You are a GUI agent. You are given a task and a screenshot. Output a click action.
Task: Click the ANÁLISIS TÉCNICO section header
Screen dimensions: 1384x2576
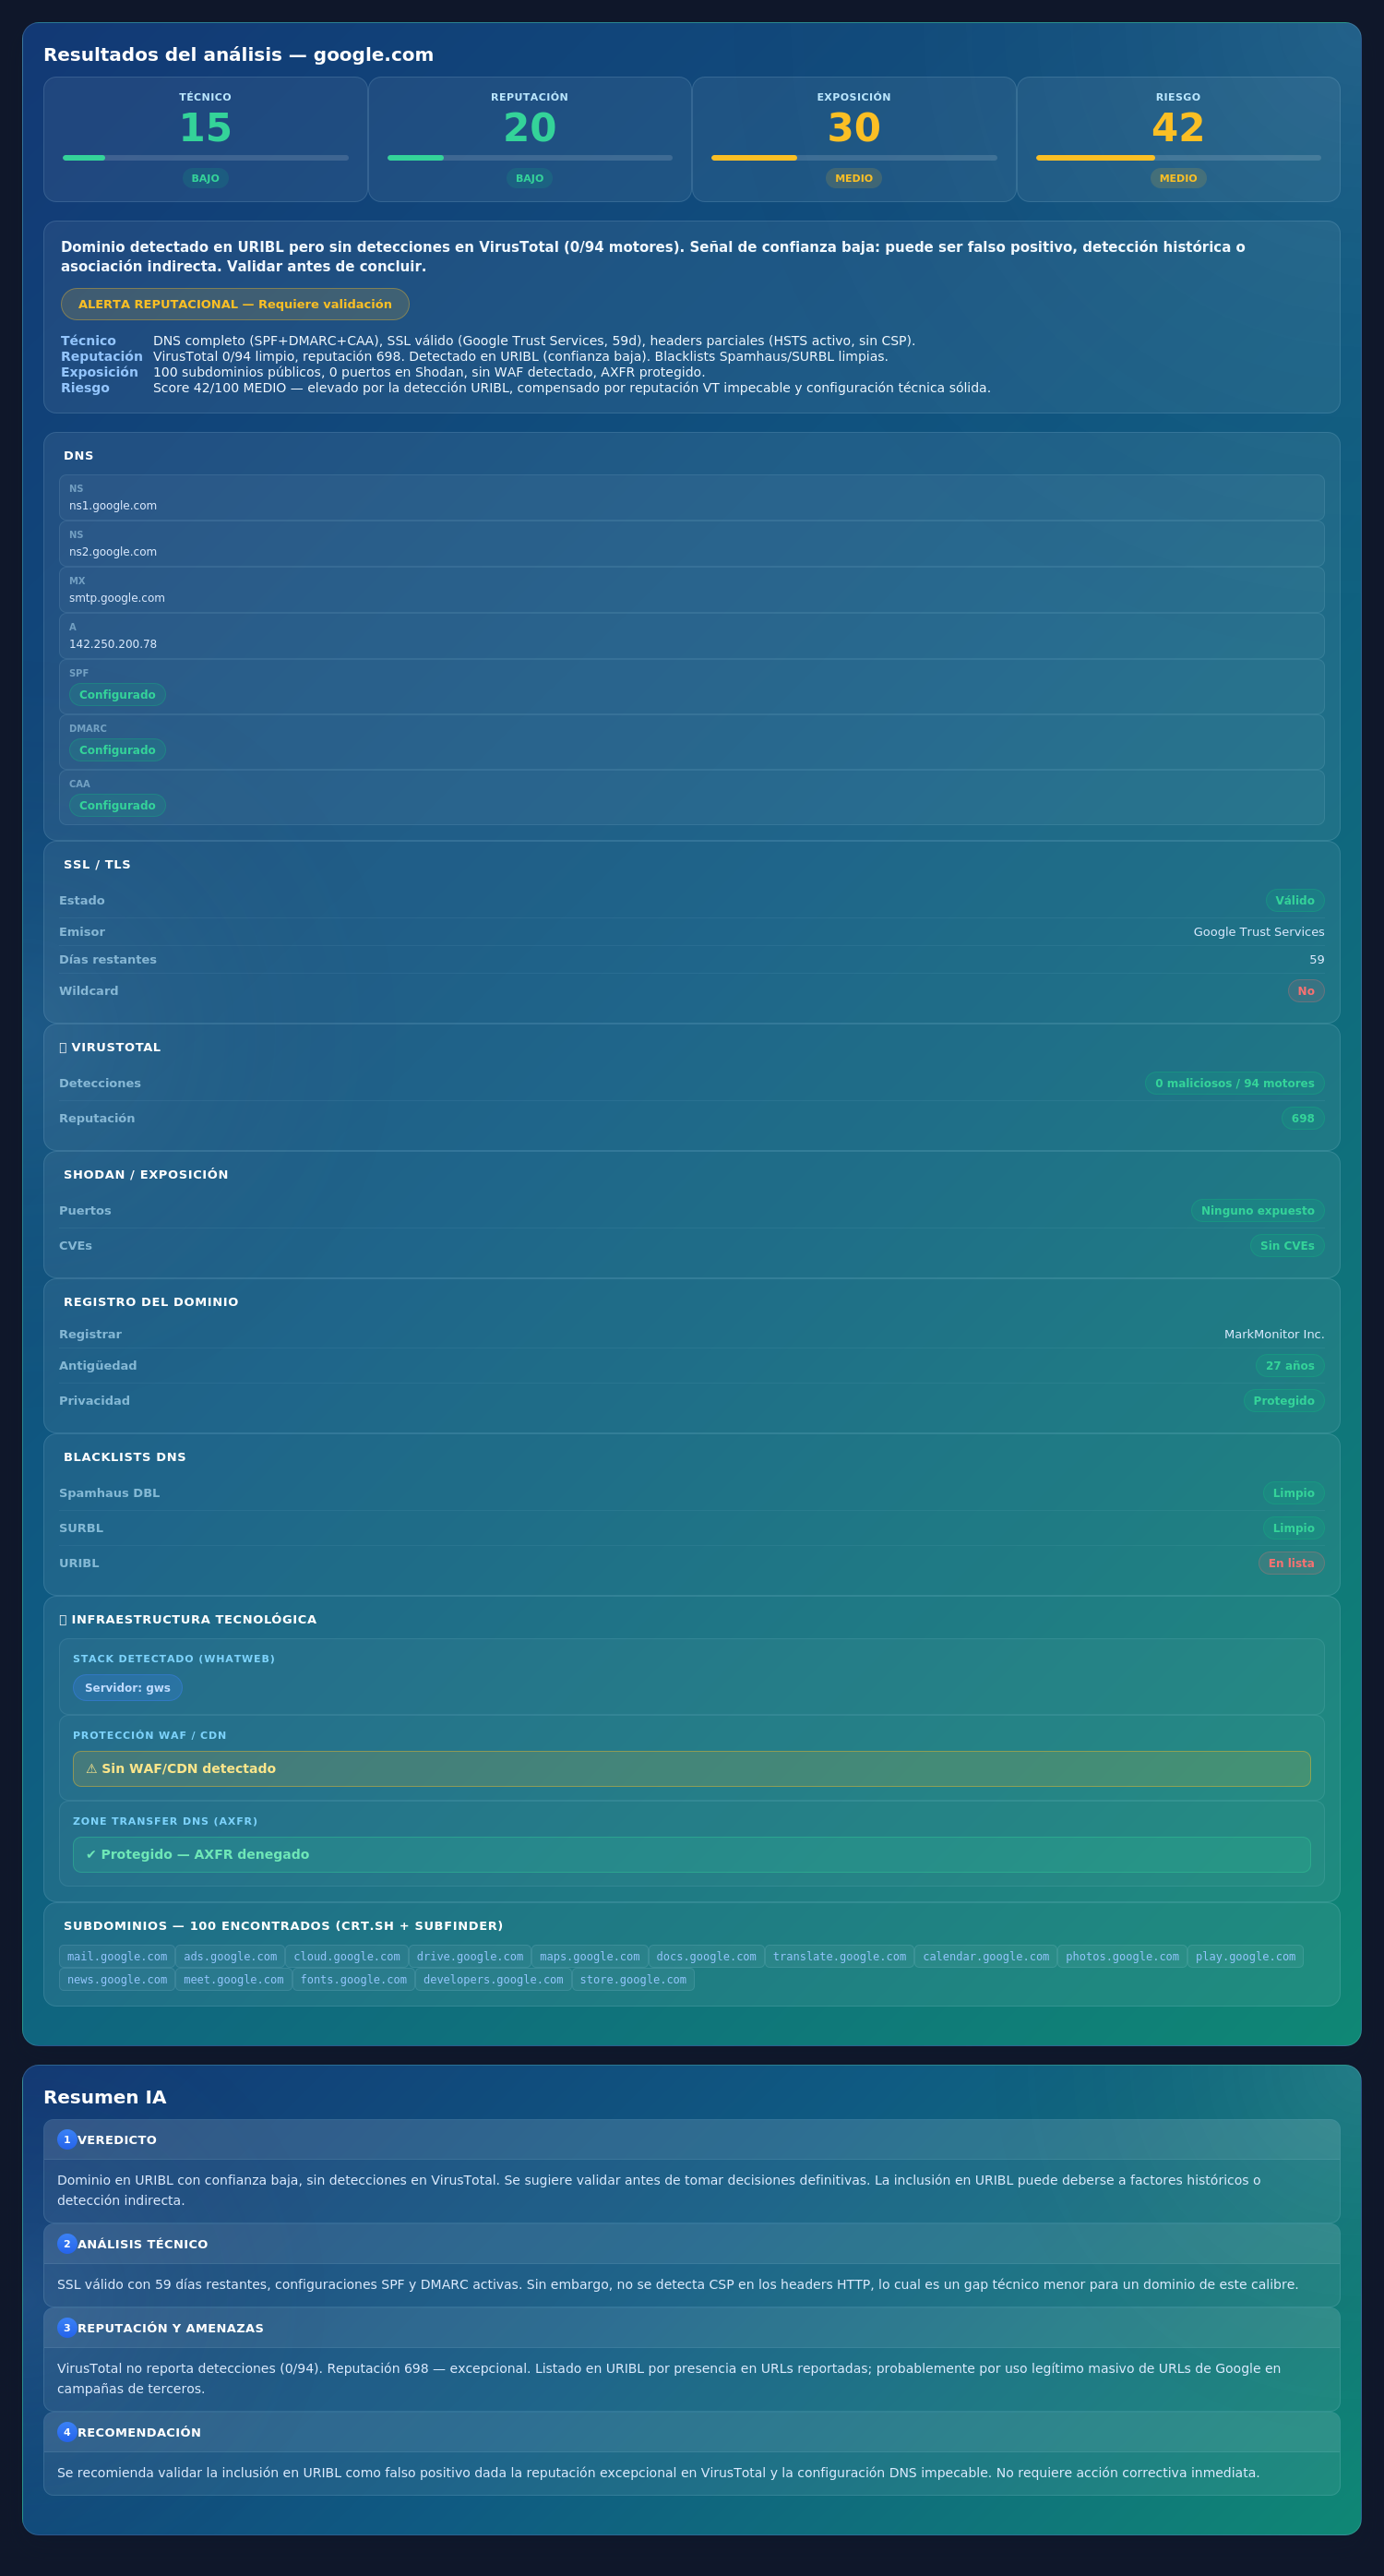click(692, 2244)
